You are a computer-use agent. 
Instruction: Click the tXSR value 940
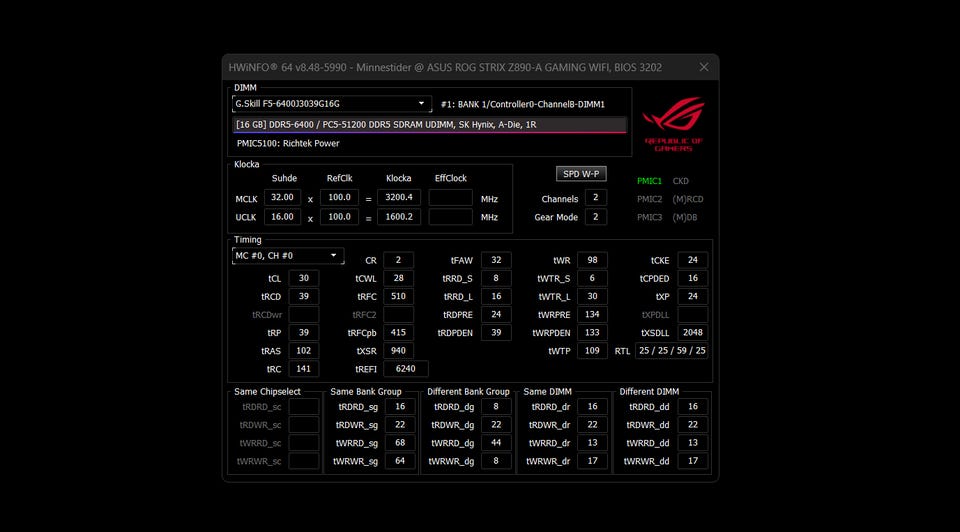[398, 351]
